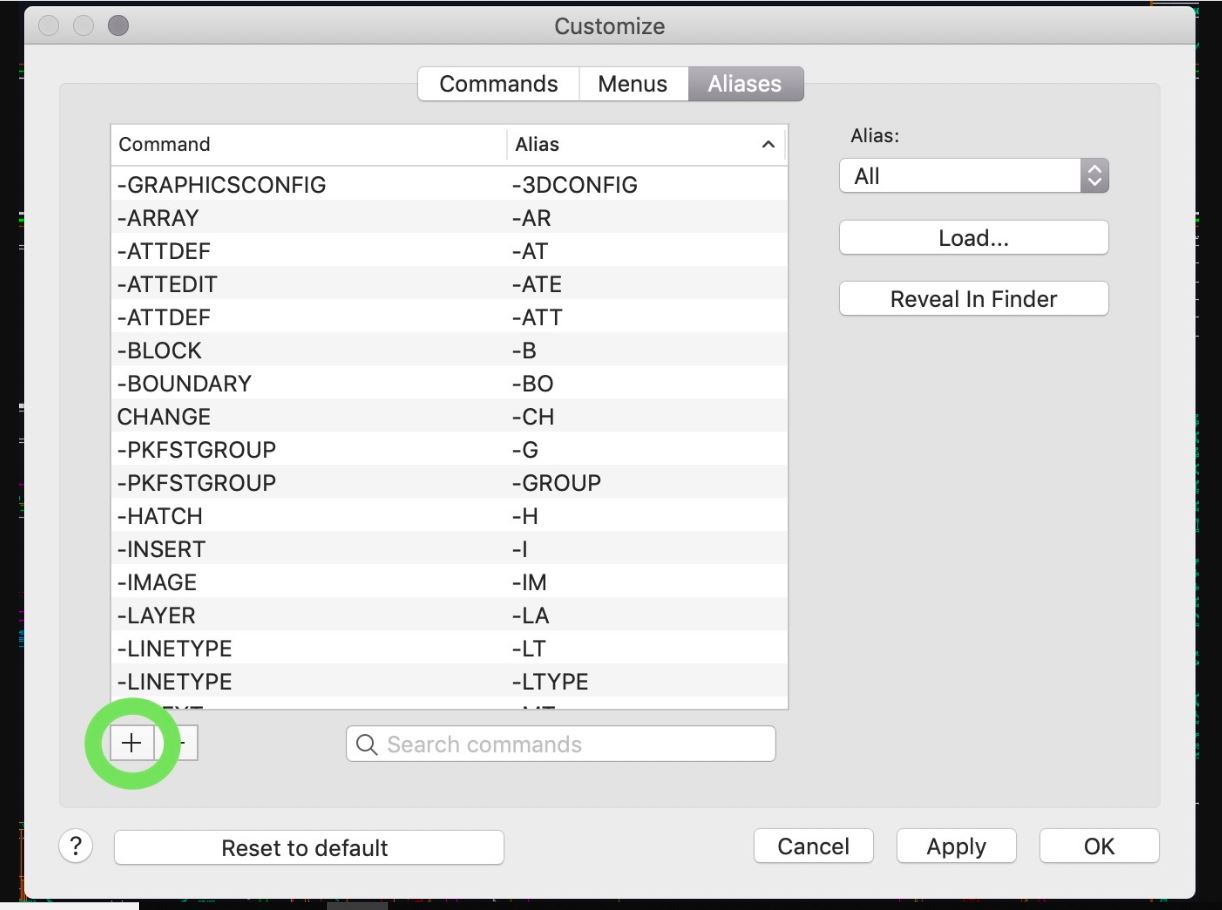Apply the alias changes
The image size is (1222, 910).
click(956, 846)
